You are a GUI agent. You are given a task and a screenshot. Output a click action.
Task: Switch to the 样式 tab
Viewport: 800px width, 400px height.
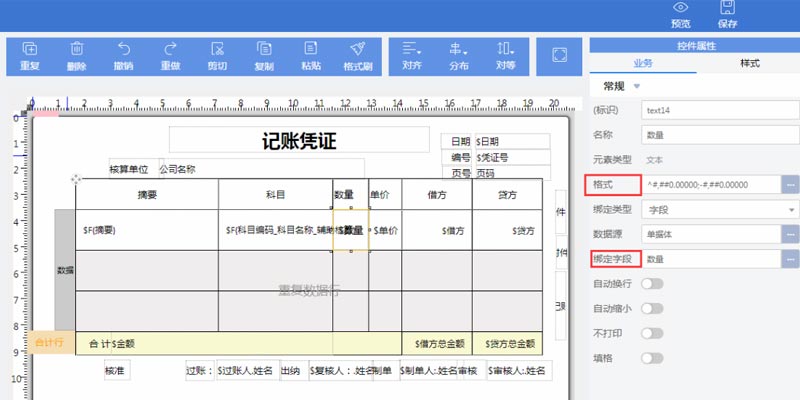point(748,63)
